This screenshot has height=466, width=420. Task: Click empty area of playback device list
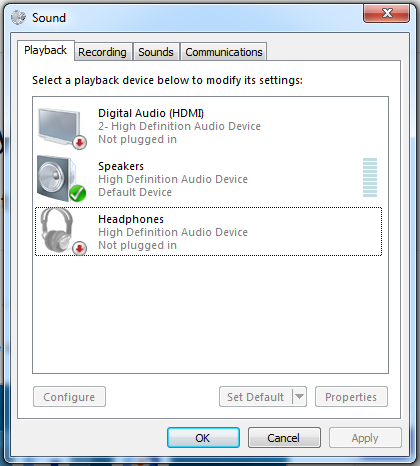210,313
